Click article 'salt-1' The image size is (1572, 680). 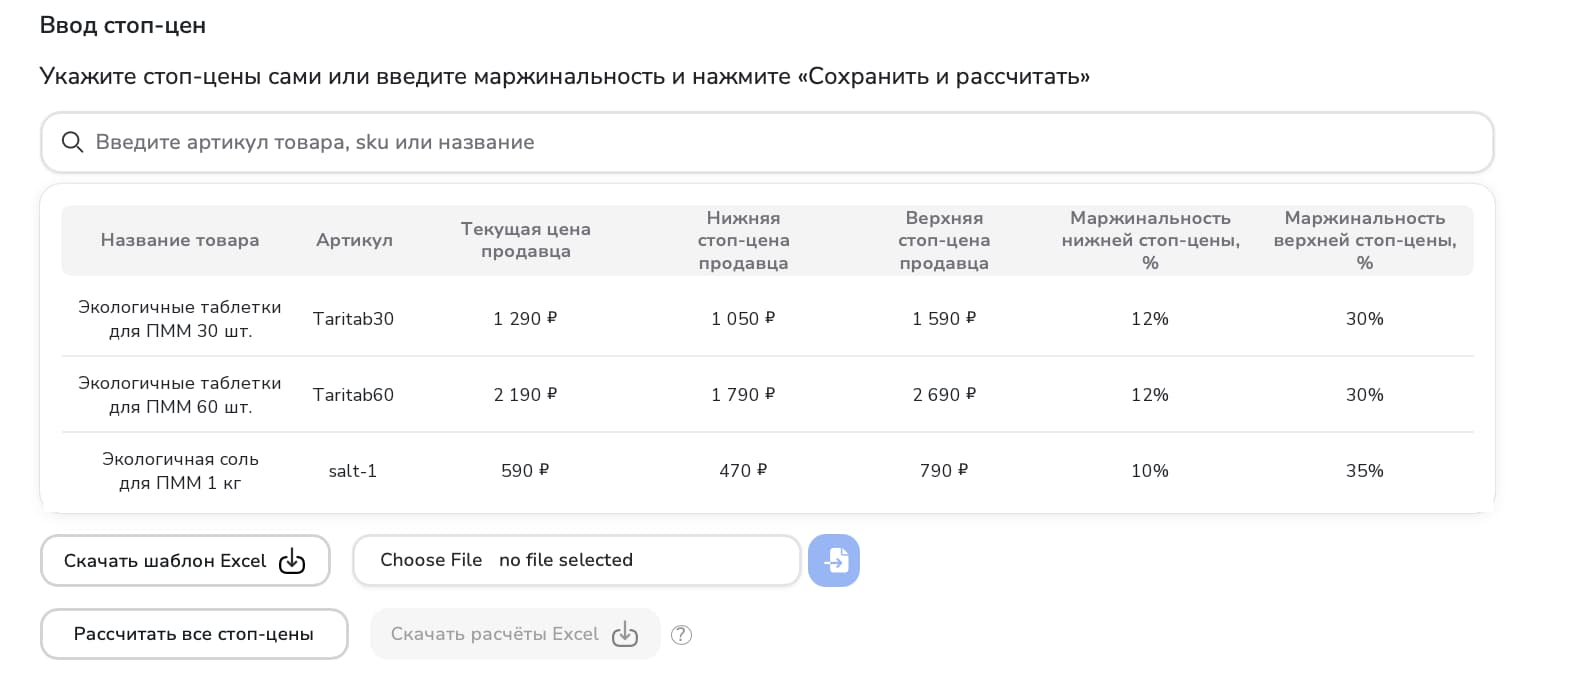click(353, 471)
